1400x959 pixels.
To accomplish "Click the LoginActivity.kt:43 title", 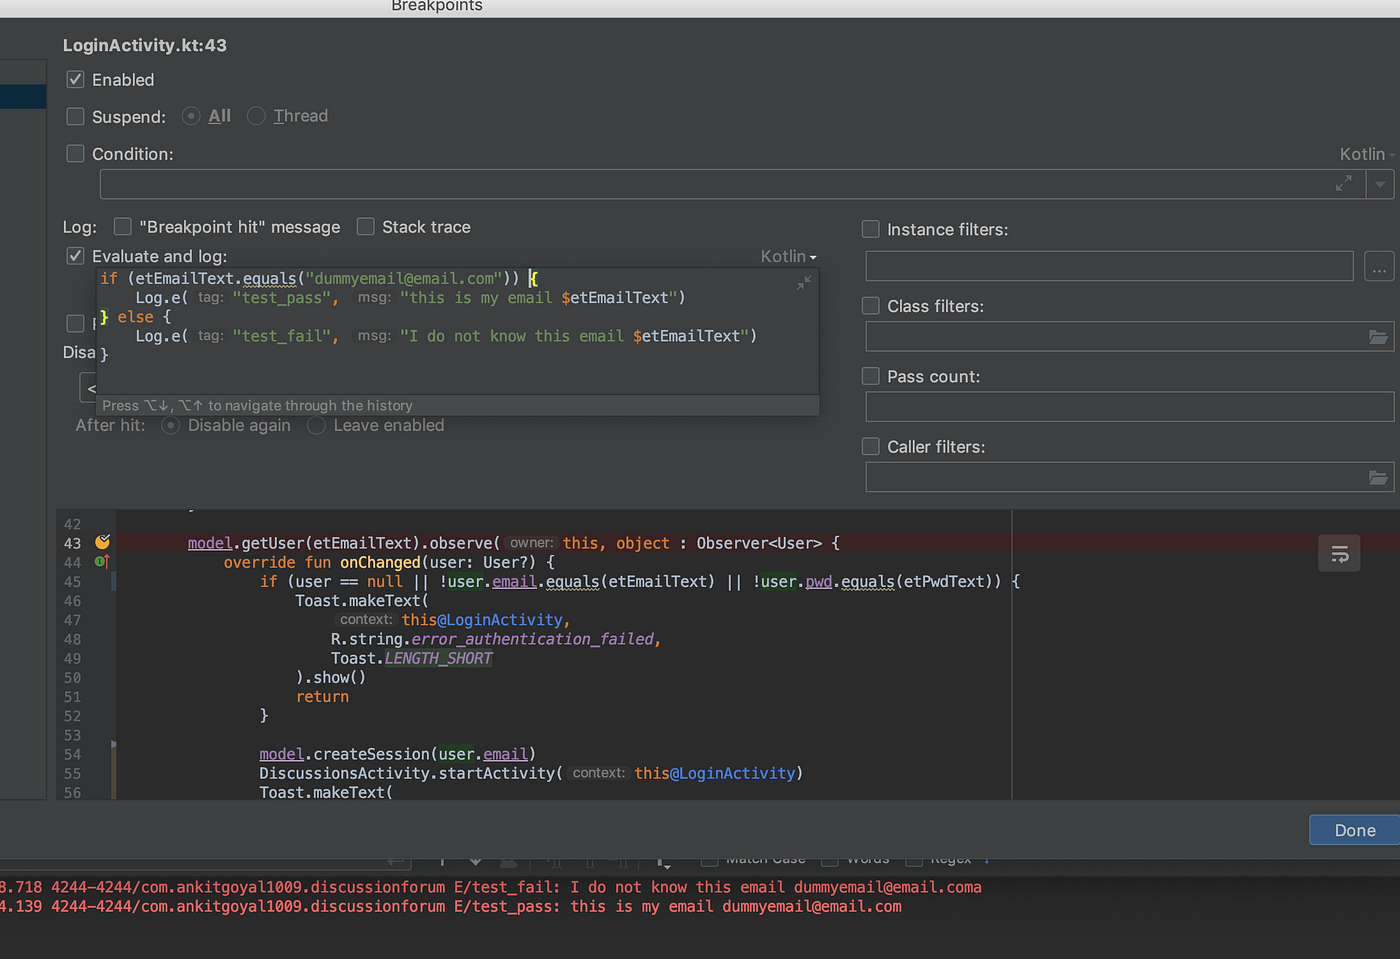I will [145, 45].
